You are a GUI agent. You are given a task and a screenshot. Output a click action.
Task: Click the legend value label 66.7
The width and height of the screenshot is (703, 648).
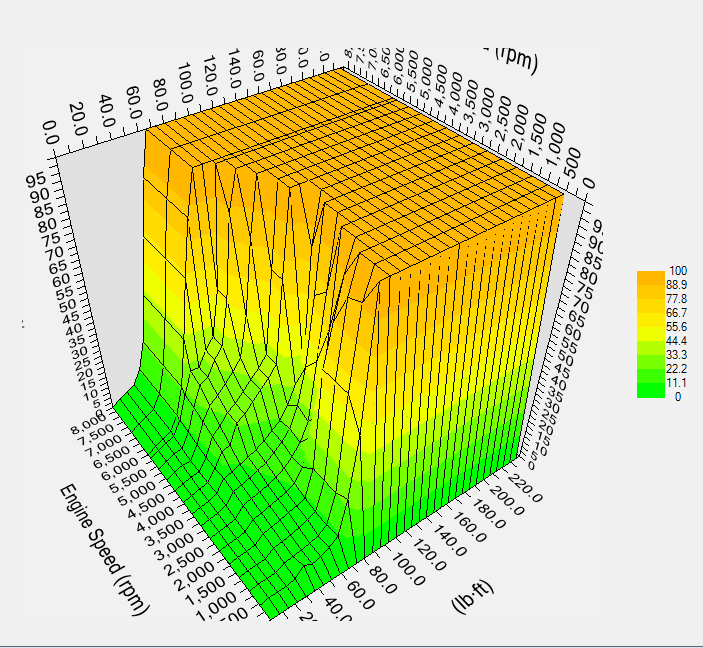[677, 313]
